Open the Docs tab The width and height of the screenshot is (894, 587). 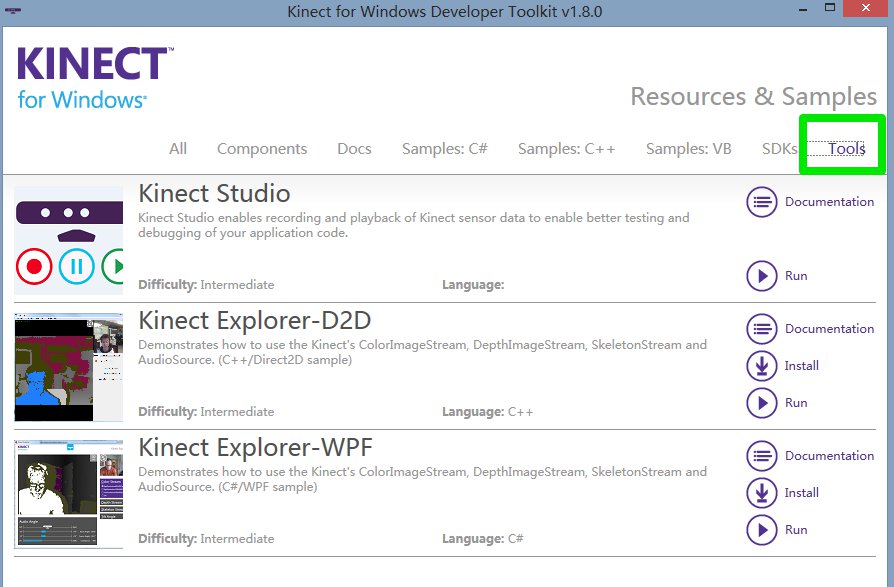click(x=354, y=149)
